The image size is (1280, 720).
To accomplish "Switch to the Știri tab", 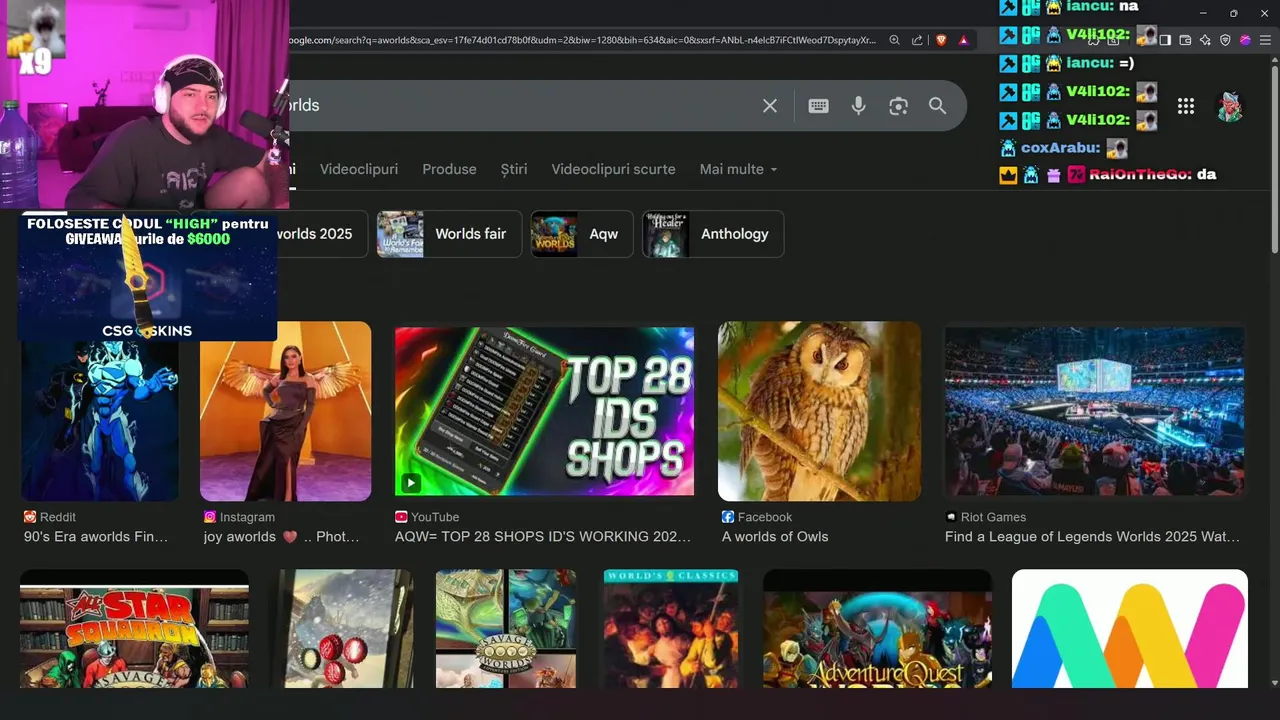I will pyautogui.click(x=514, y=169).
